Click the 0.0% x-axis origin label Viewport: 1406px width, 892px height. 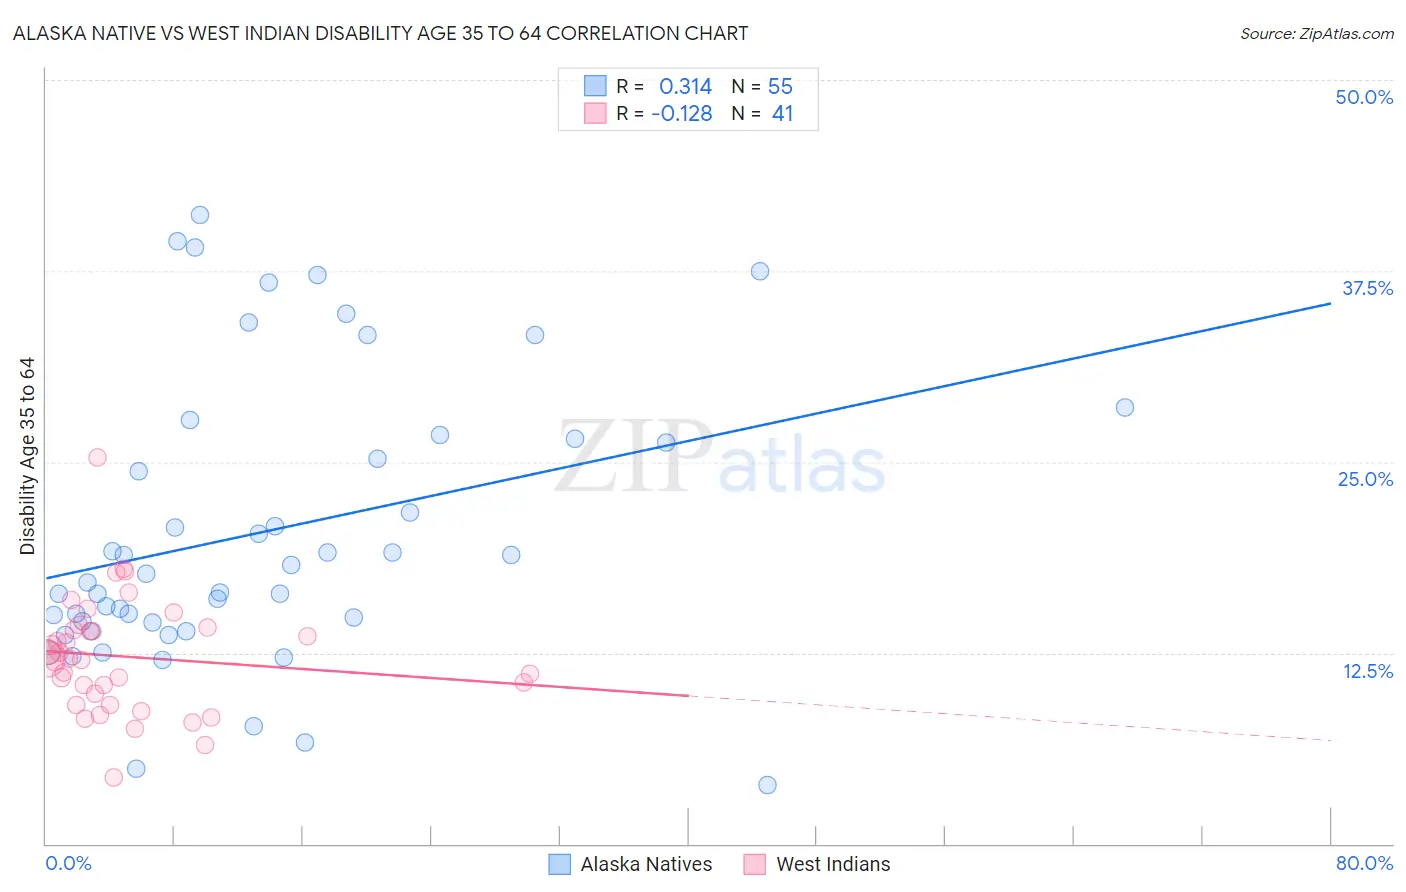(68, 863)
